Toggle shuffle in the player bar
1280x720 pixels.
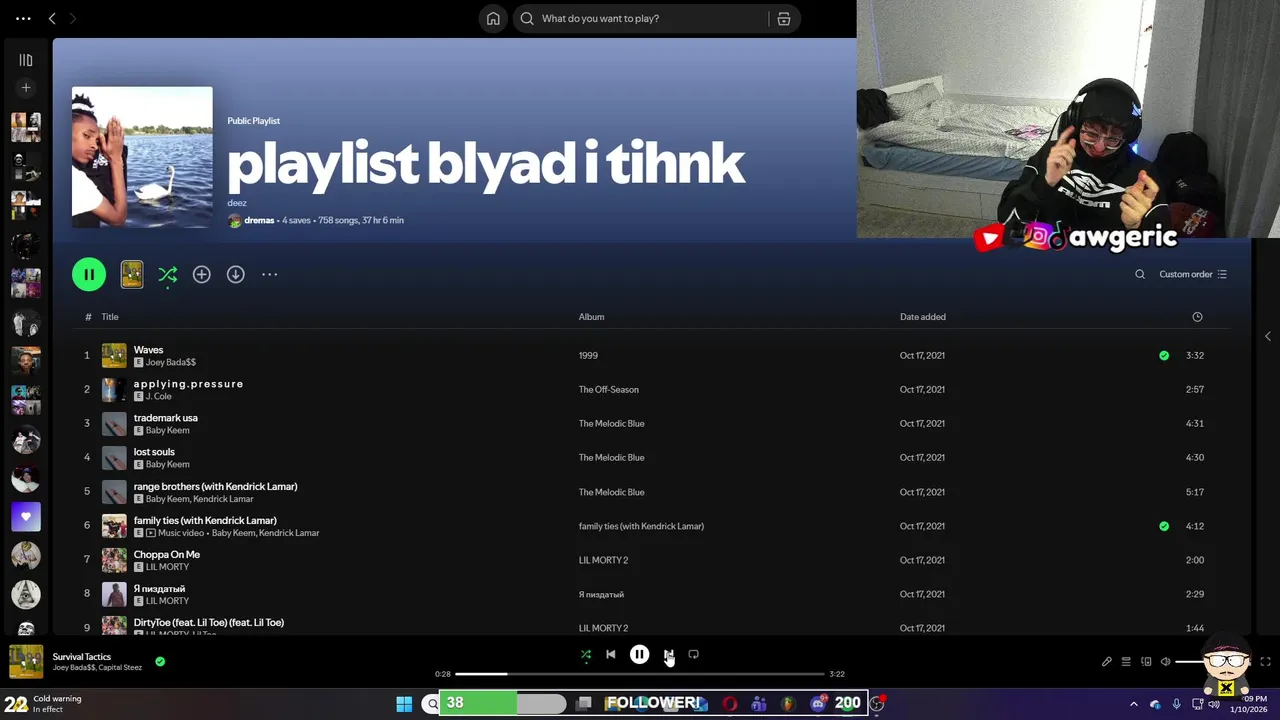pyautogui.click(x=586, y=655)
